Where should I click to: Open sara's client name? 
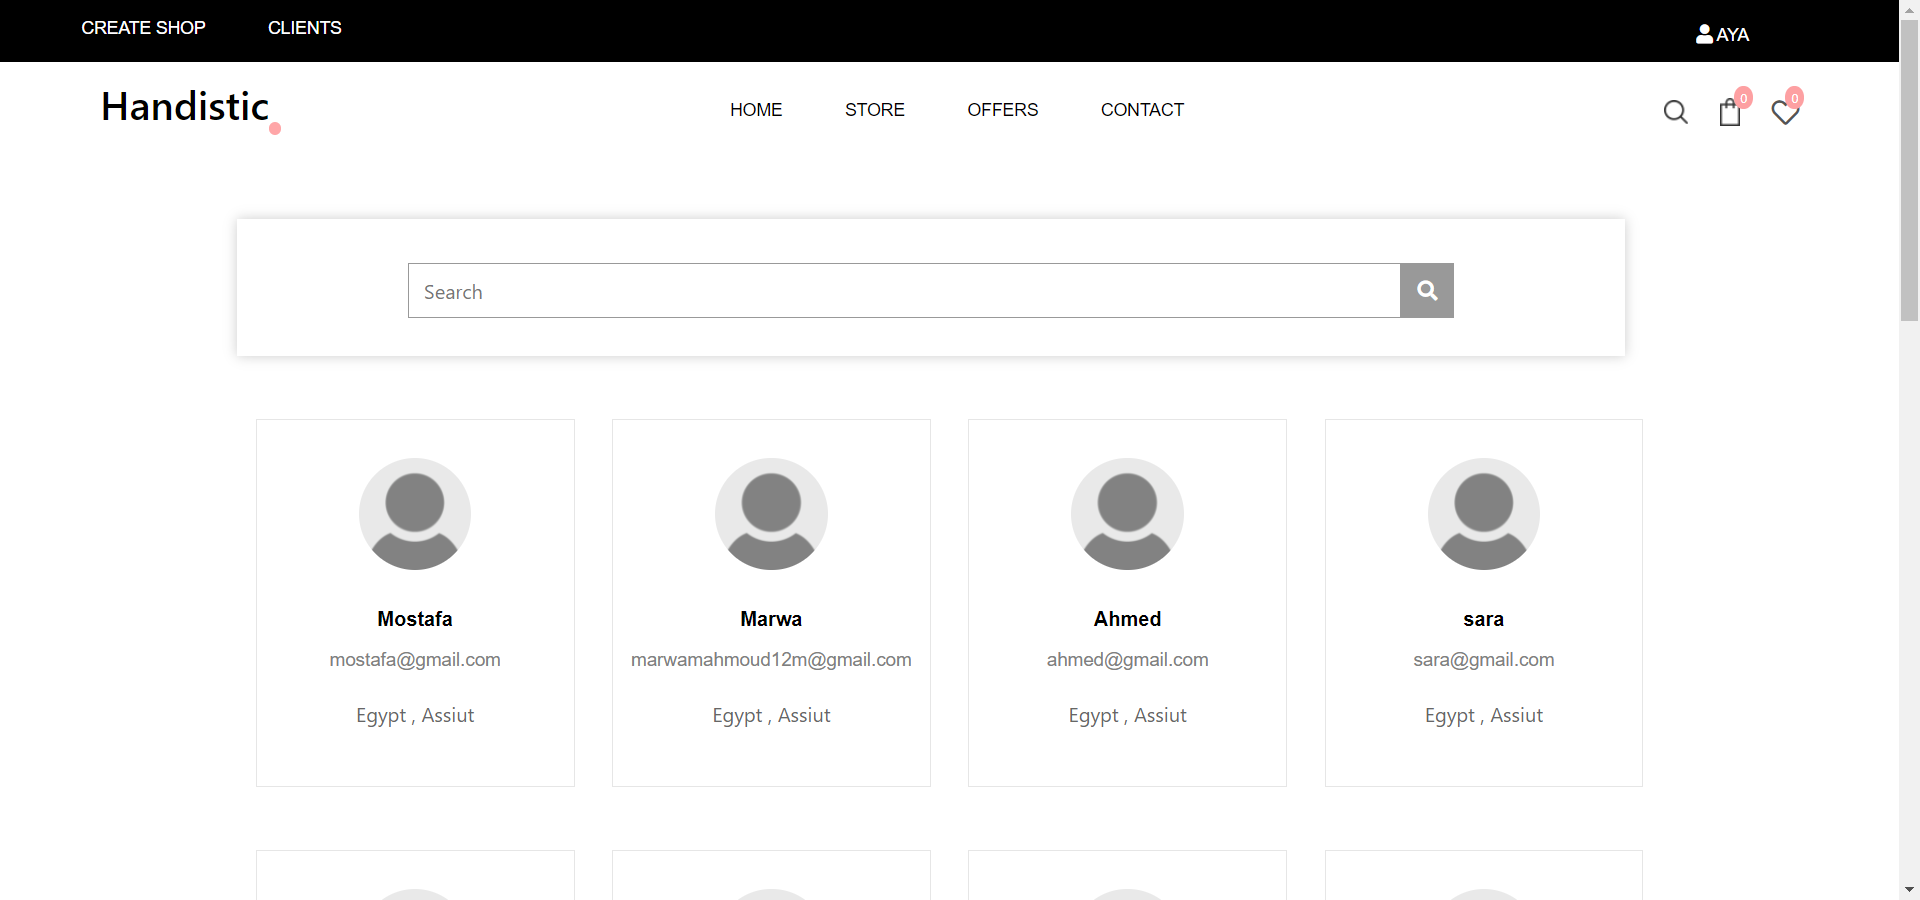click(x=1484, y=619)
